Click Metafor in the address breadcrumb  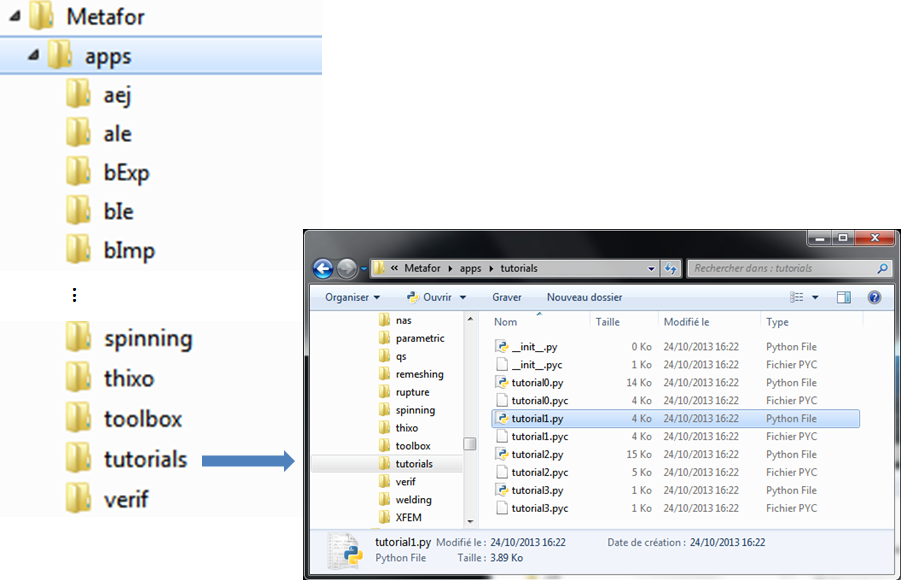click(x=422, y=269)
